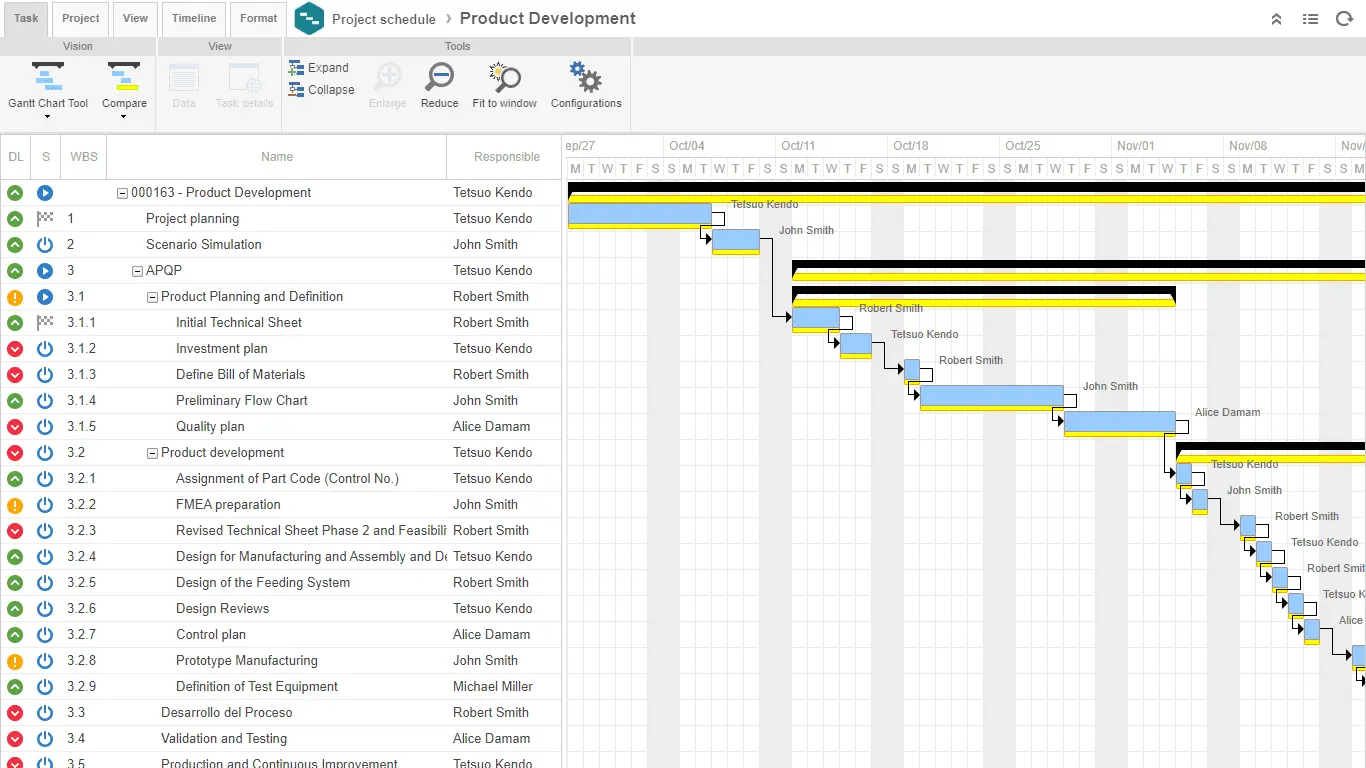Select the Gantt Chart Tool icon
Screen dimensions: 1366x768
click(47, 78)
